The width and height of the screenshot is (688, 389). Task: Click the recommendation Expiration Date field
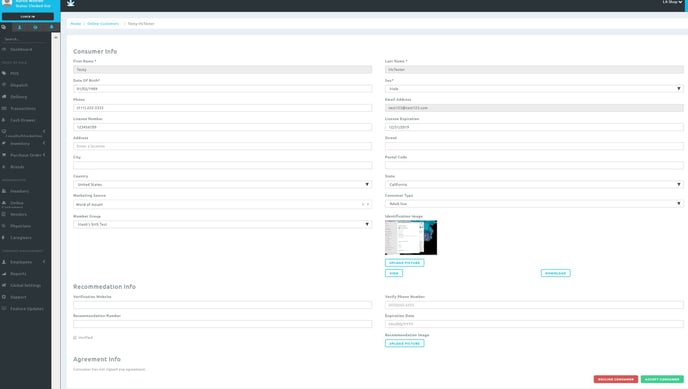[534, 324]
